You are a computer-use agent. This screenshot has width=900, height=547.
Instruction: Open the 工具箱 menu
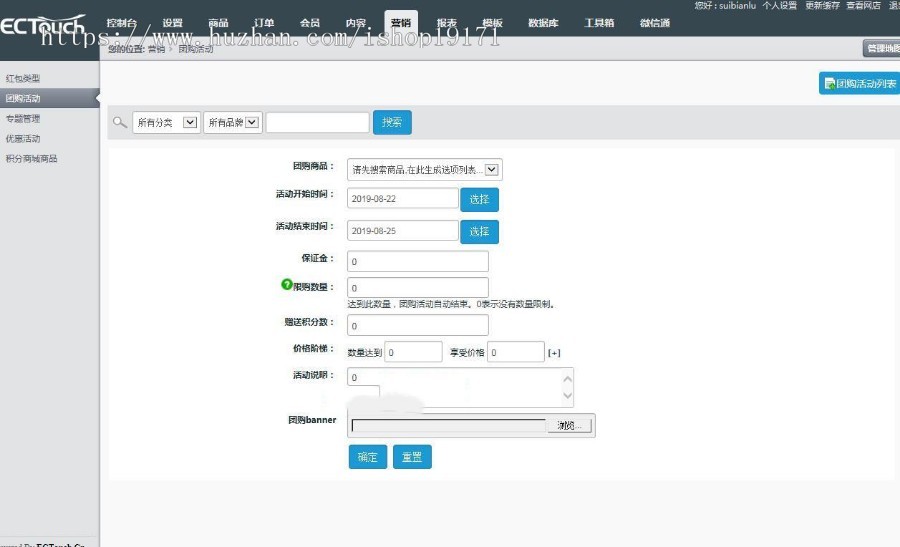pos(599,23)
